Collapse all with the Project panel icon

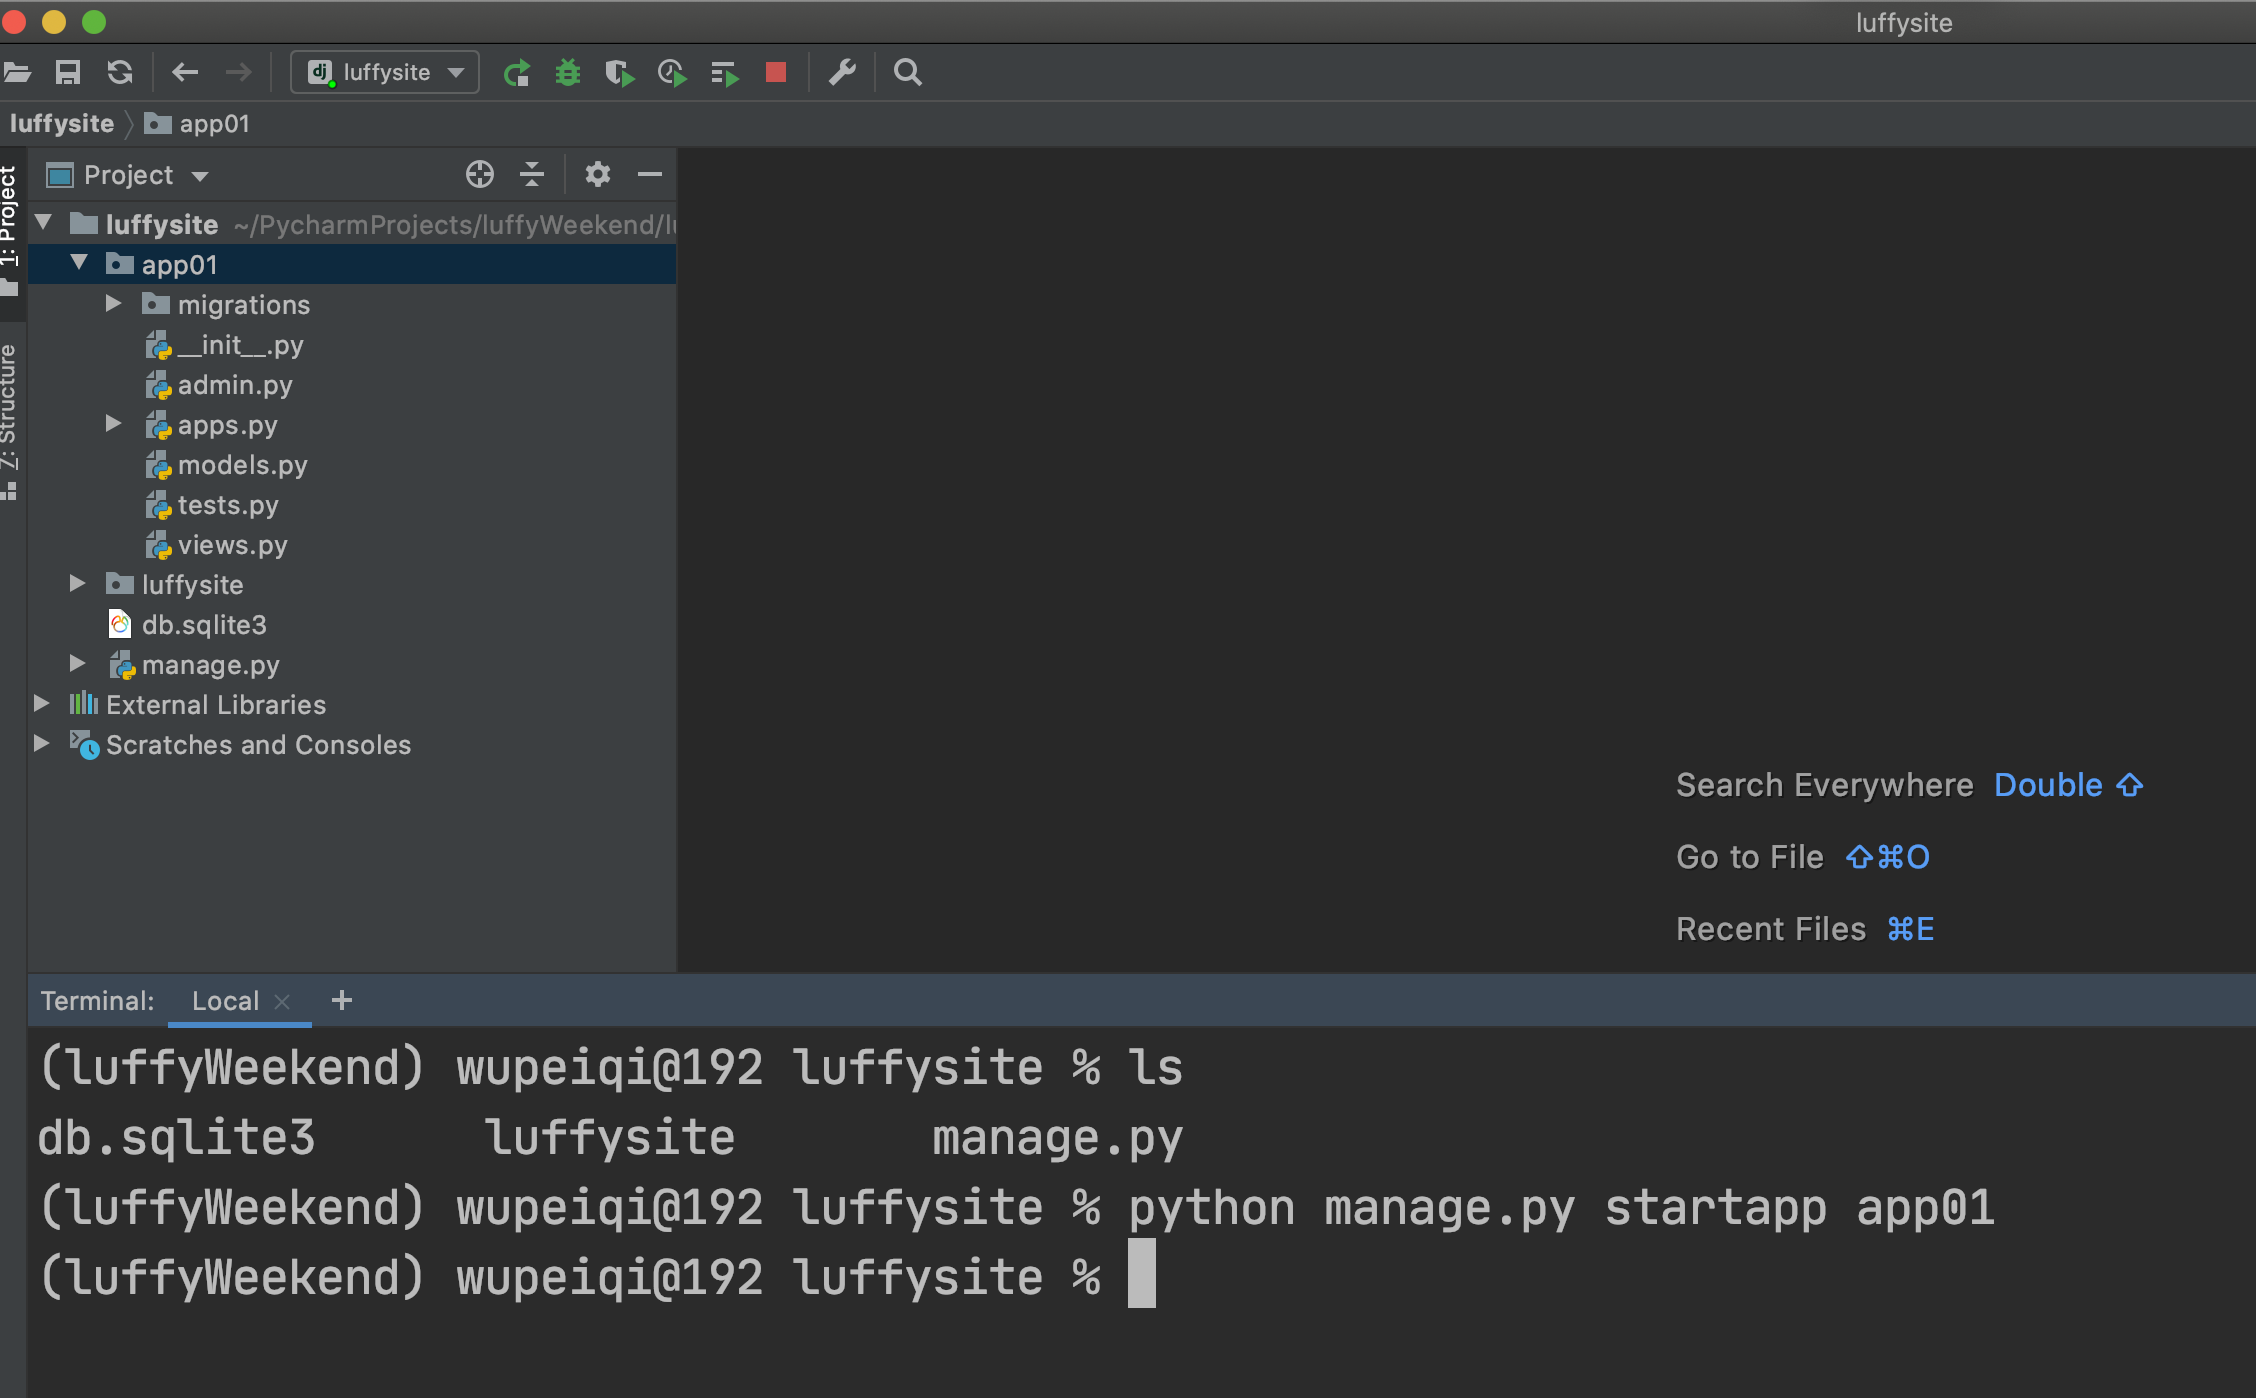pos(532,175)
